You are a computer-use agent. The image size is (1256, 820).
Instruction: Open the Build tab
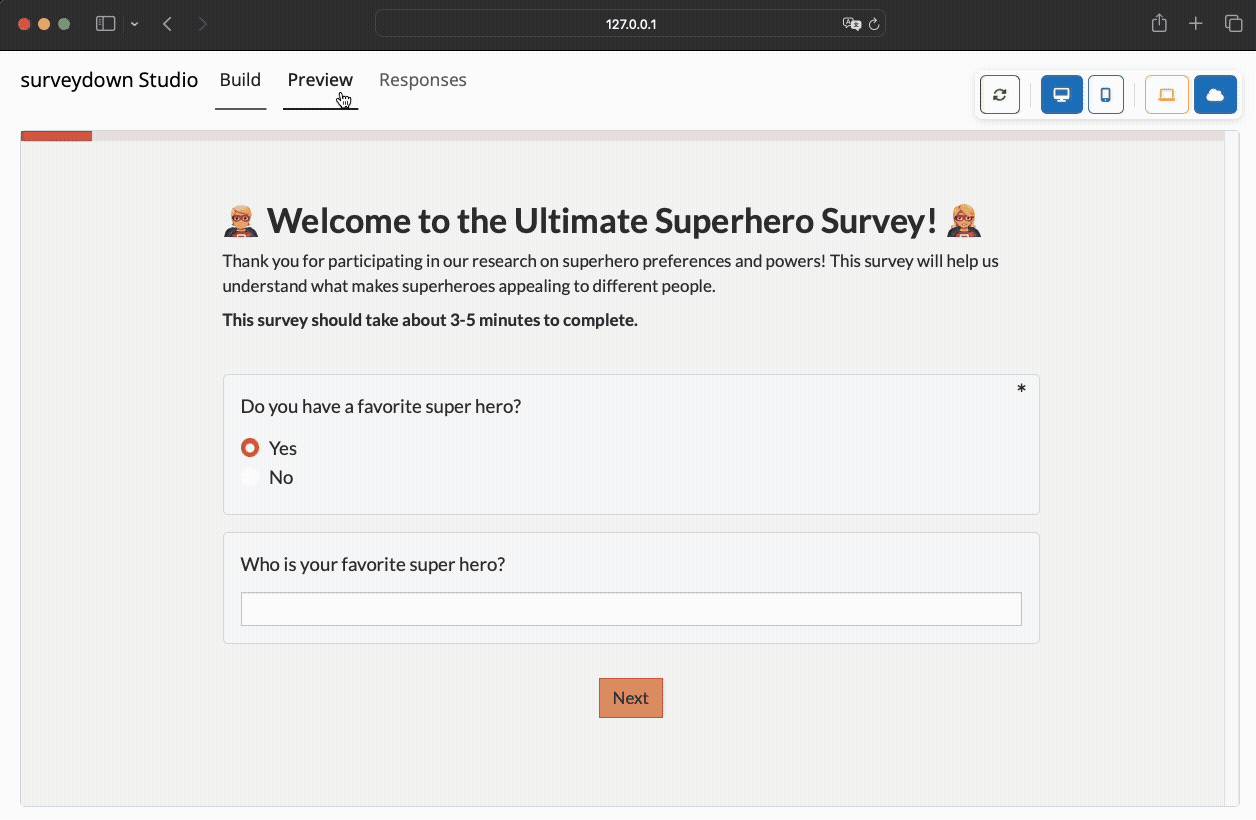240,80
